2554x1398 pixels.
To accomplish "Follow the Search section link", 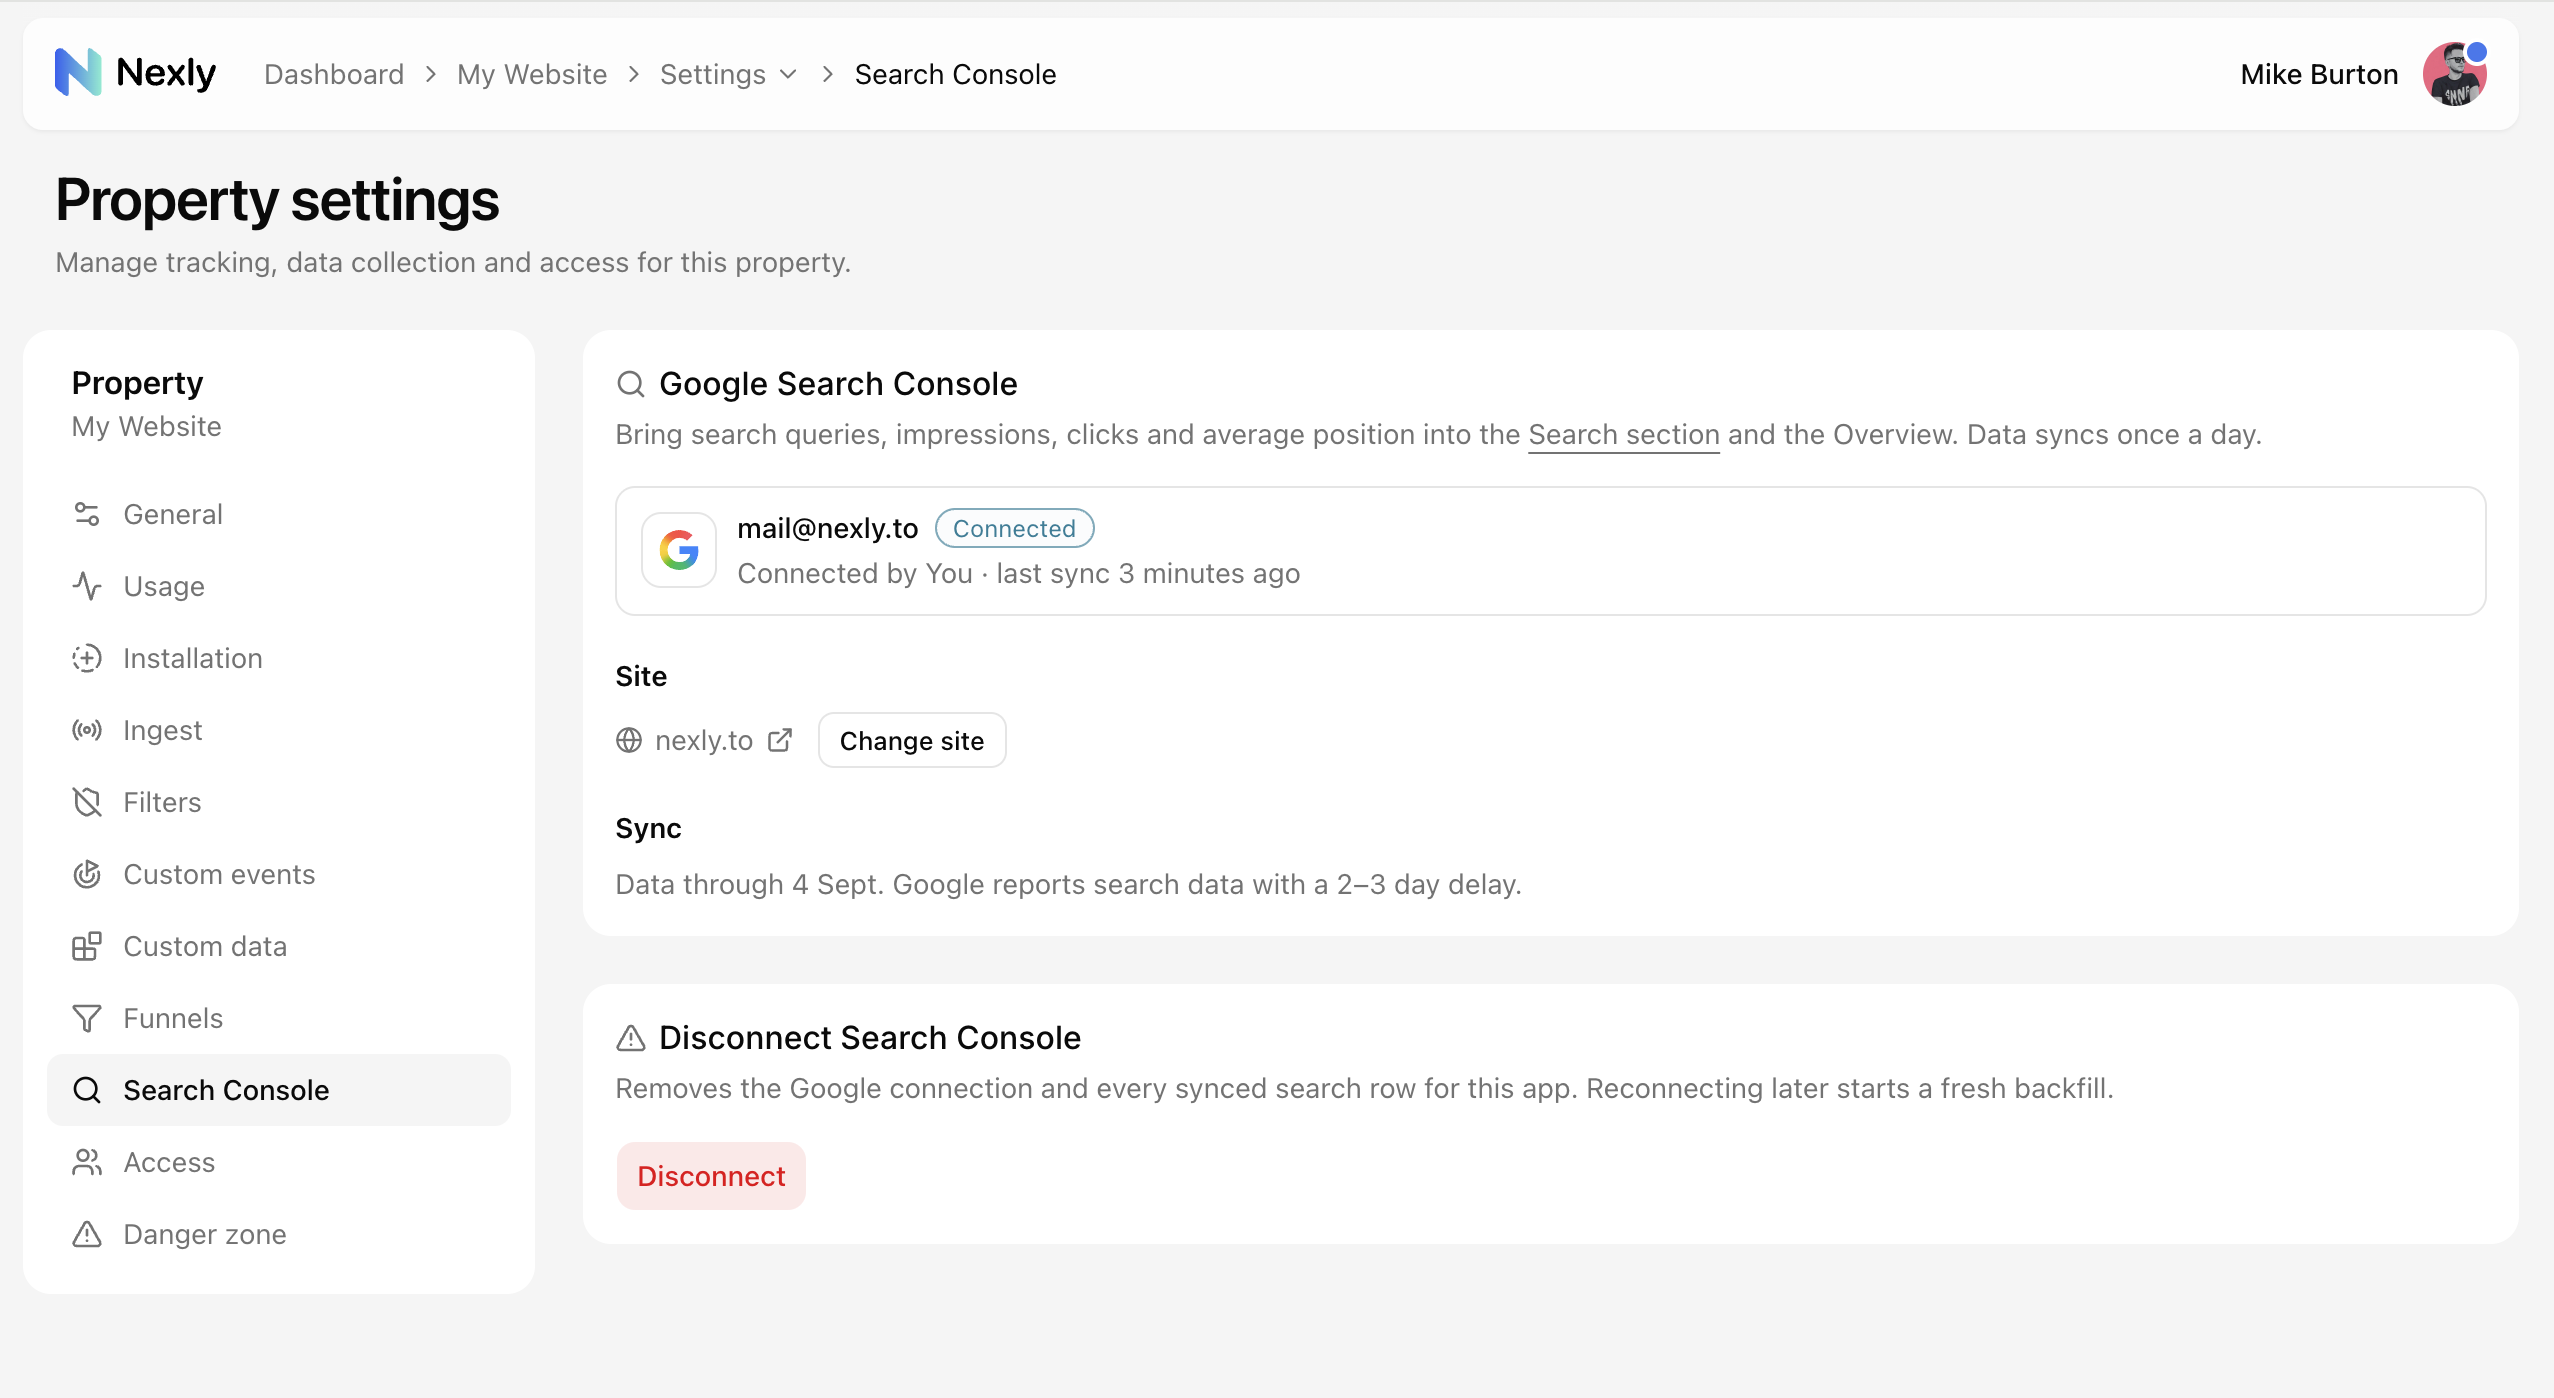I will [x=1624, y=435].
